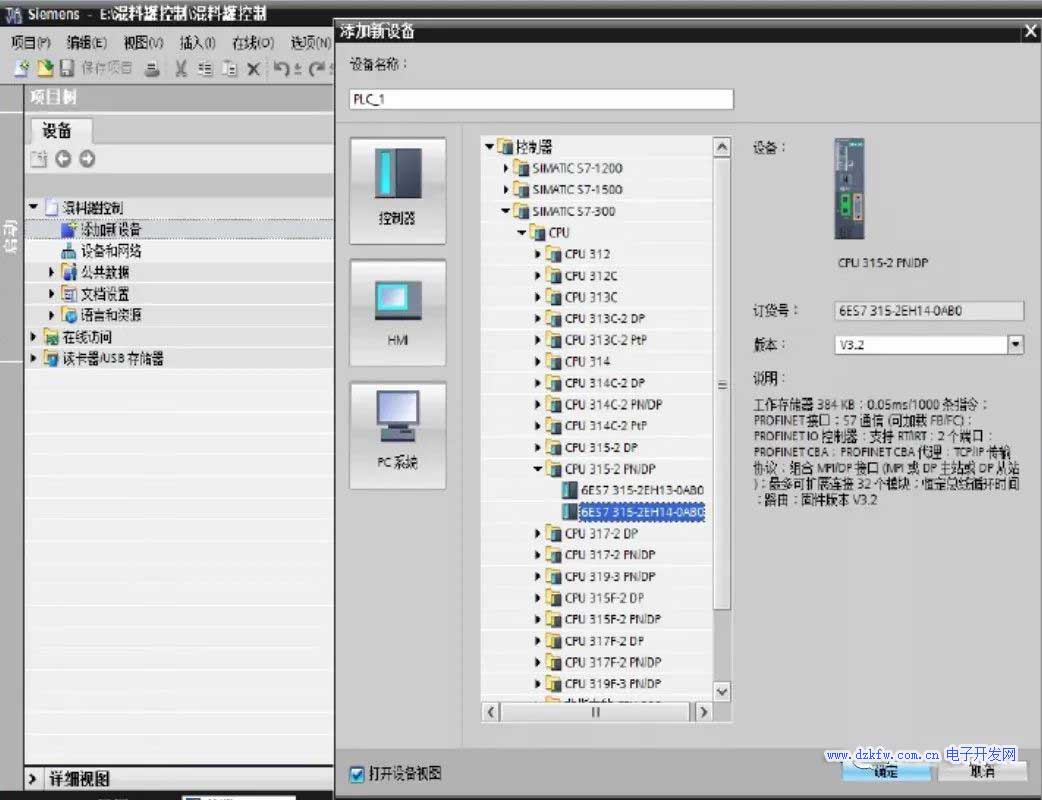Viewport: 1042px width, 800px height.
Task: Click the print icon in the toolbar
Action: [x=152, y=68]
